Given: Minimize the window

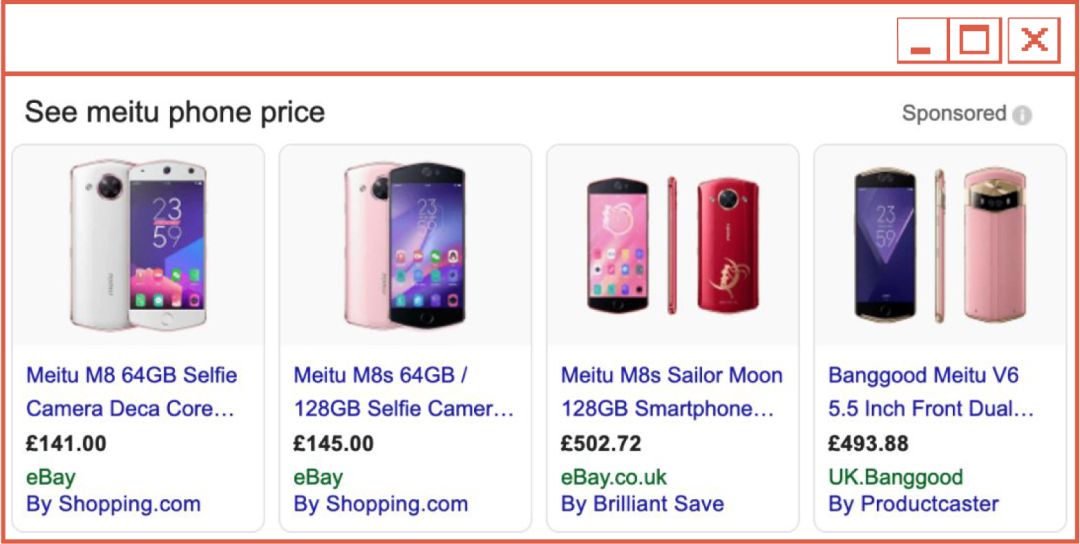Looking at the screenshot, I should click(922, 41).
